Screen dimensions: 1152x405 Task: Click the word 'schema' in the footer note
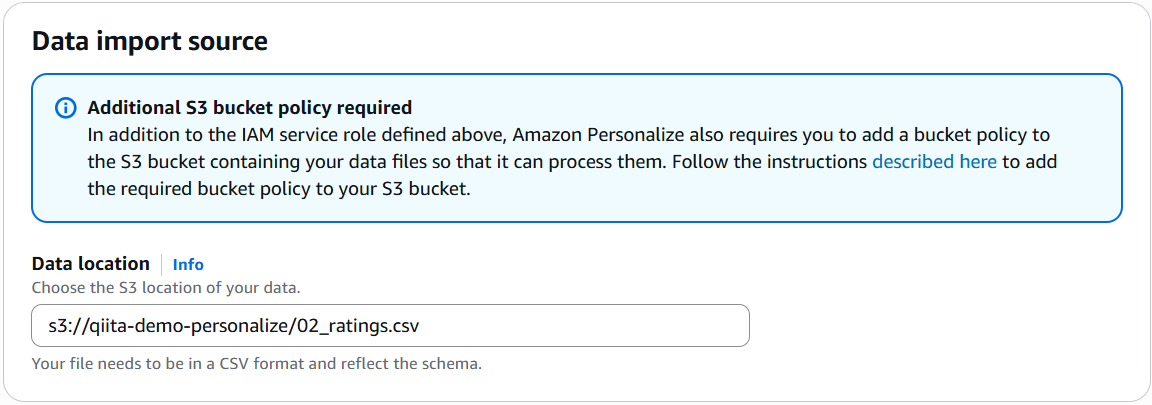coord(453,363)
